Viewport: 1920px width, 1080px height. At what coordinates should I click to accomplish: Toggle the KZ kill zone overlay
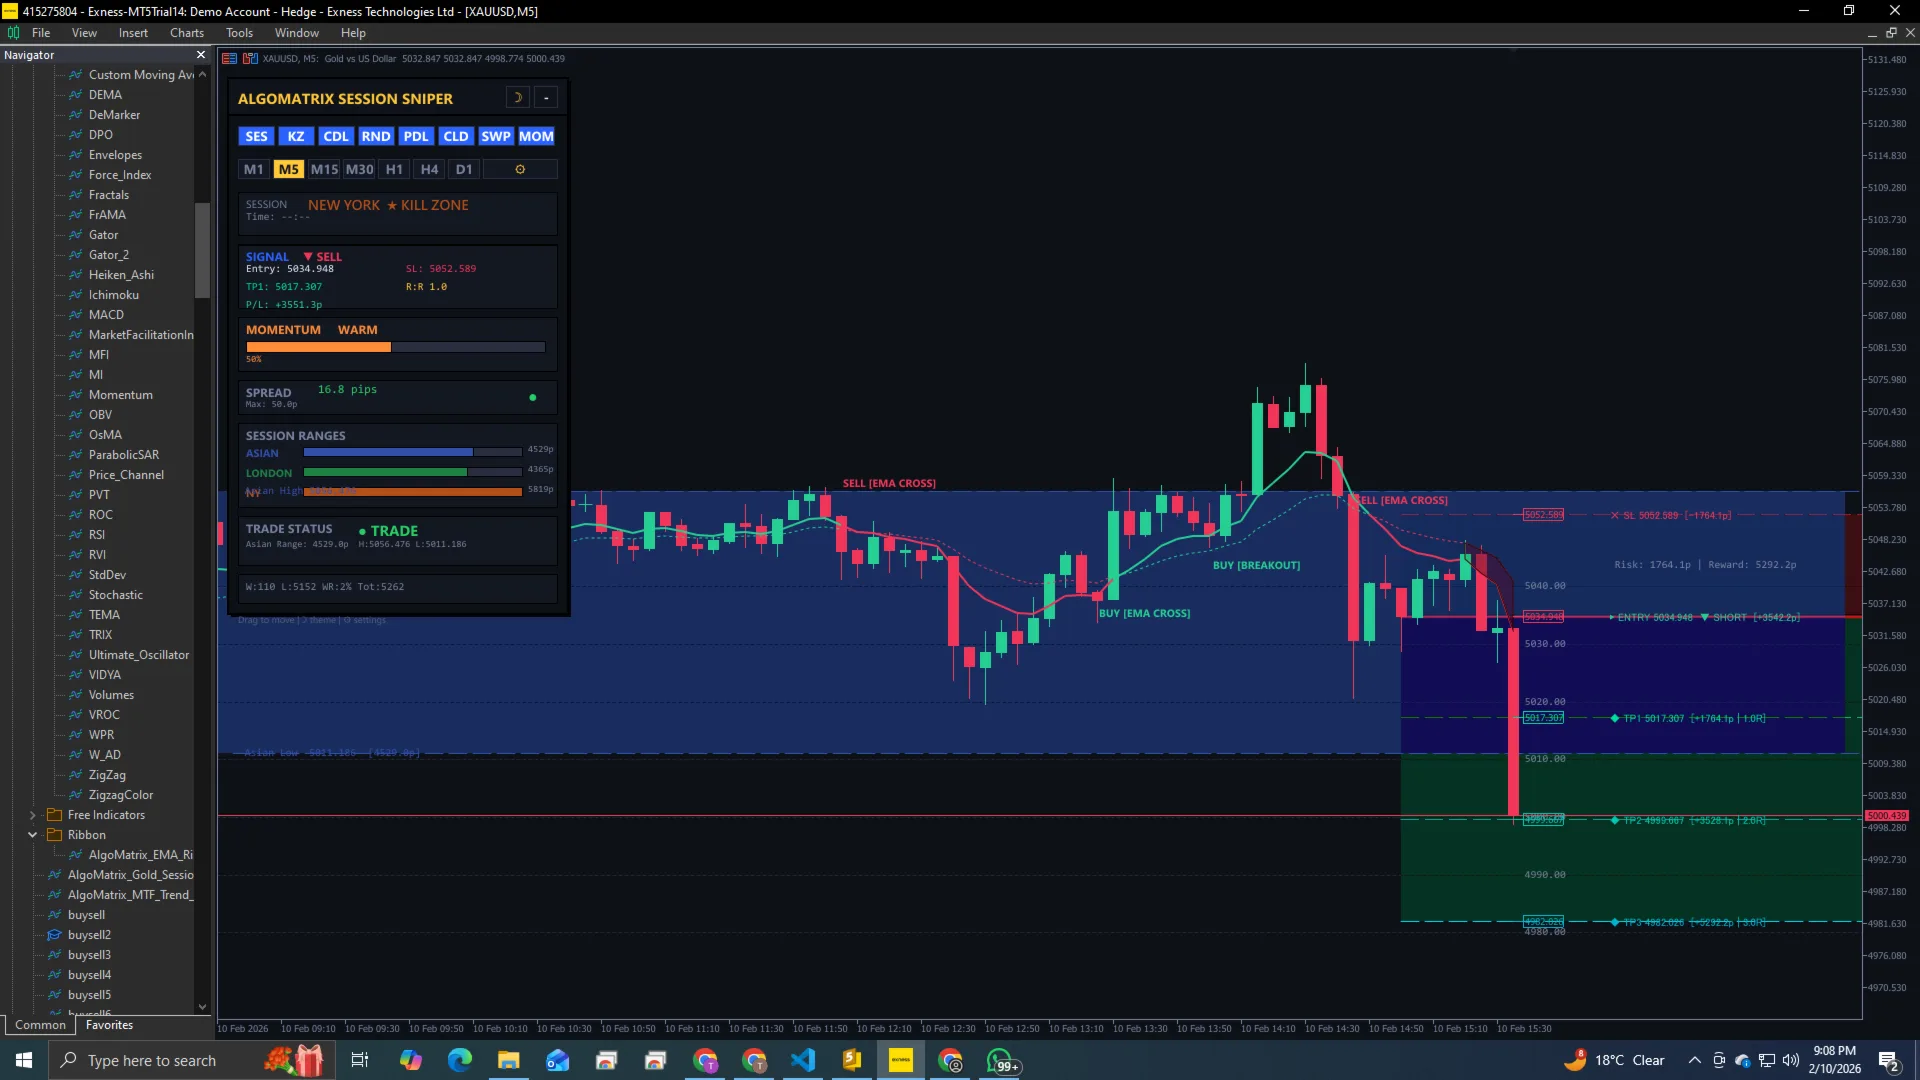pyautogui.click(x=296, y=136)
